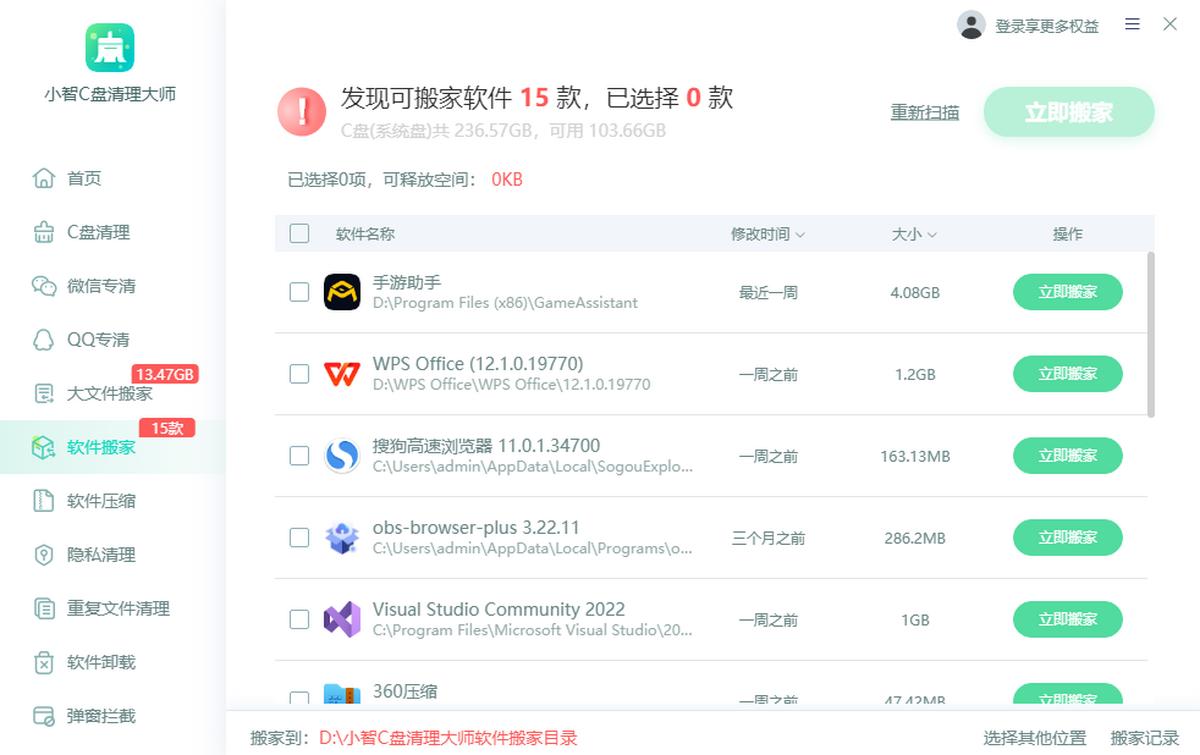
Task: Click the 360压缩 app icon
Action: click(342, 696)
